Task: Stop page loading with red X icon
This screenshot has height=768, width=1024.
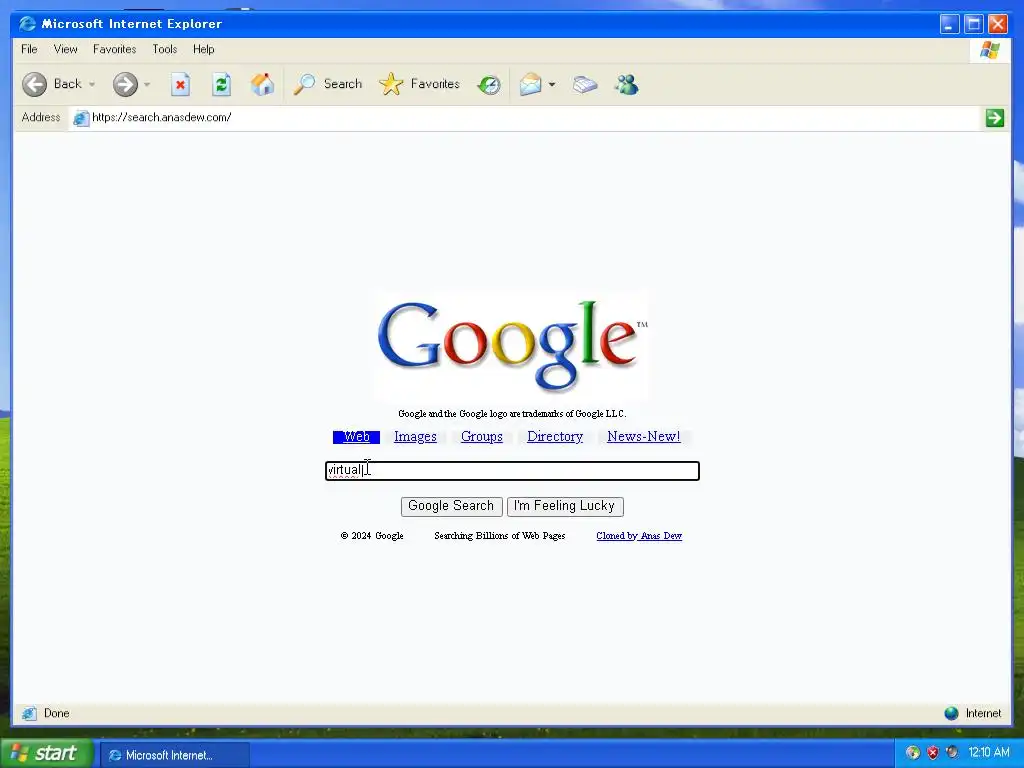Action: [x=180, y=84]
